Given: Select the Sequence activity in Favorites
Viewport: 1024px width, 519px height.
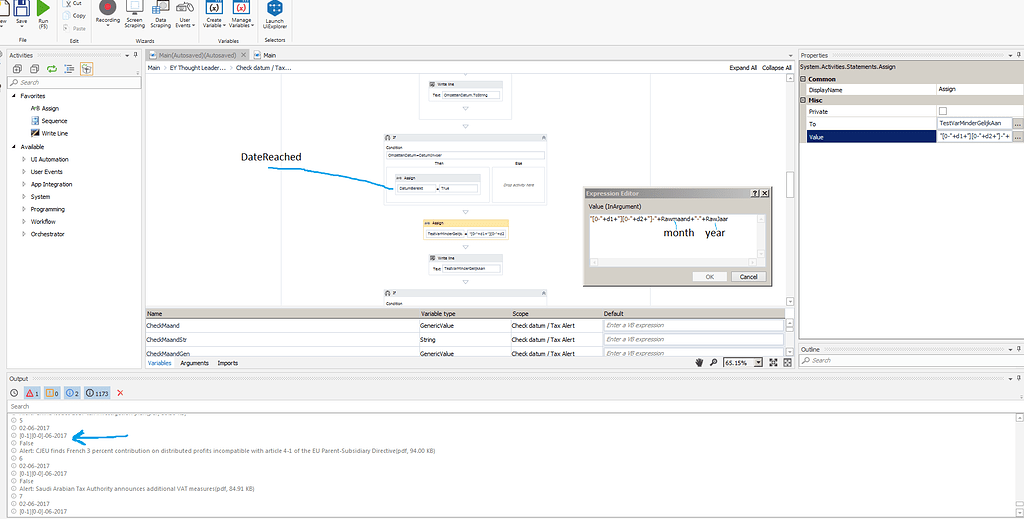Looking at the screenshot, I should coord(49,121).
